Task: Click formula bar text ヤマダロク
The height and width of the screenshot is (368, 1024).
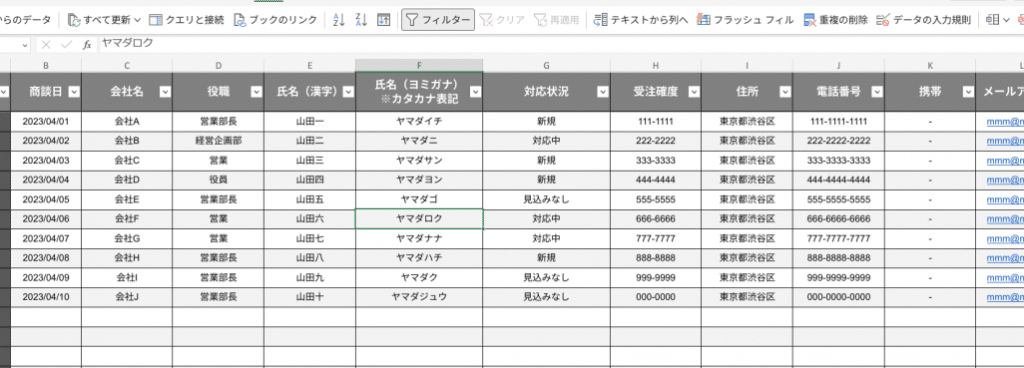Action: tap(127, 44)
